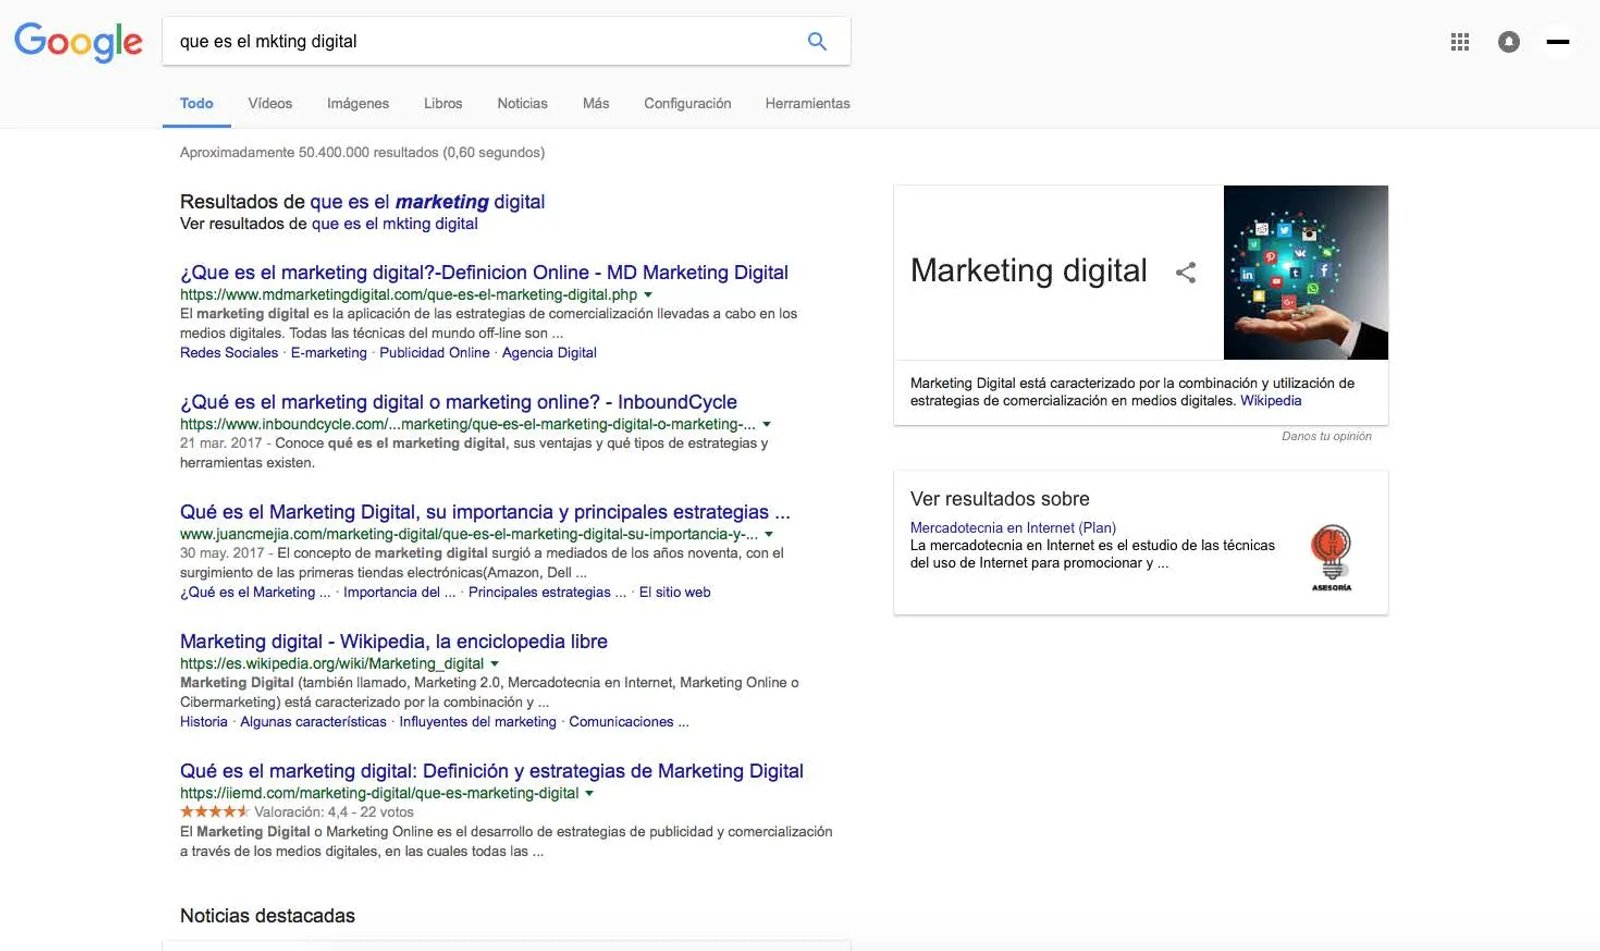The image size is (1600, 951).
Task: Click Danos tu opinión feedback link
Action: [1327, 436]
